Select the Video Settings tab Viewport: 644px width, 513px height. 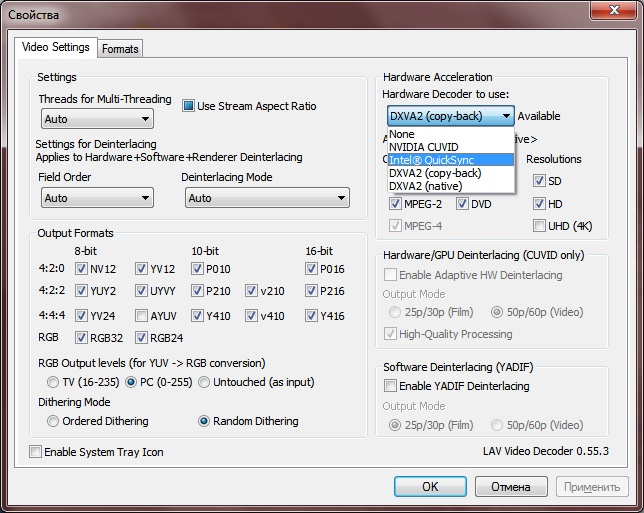56,47
